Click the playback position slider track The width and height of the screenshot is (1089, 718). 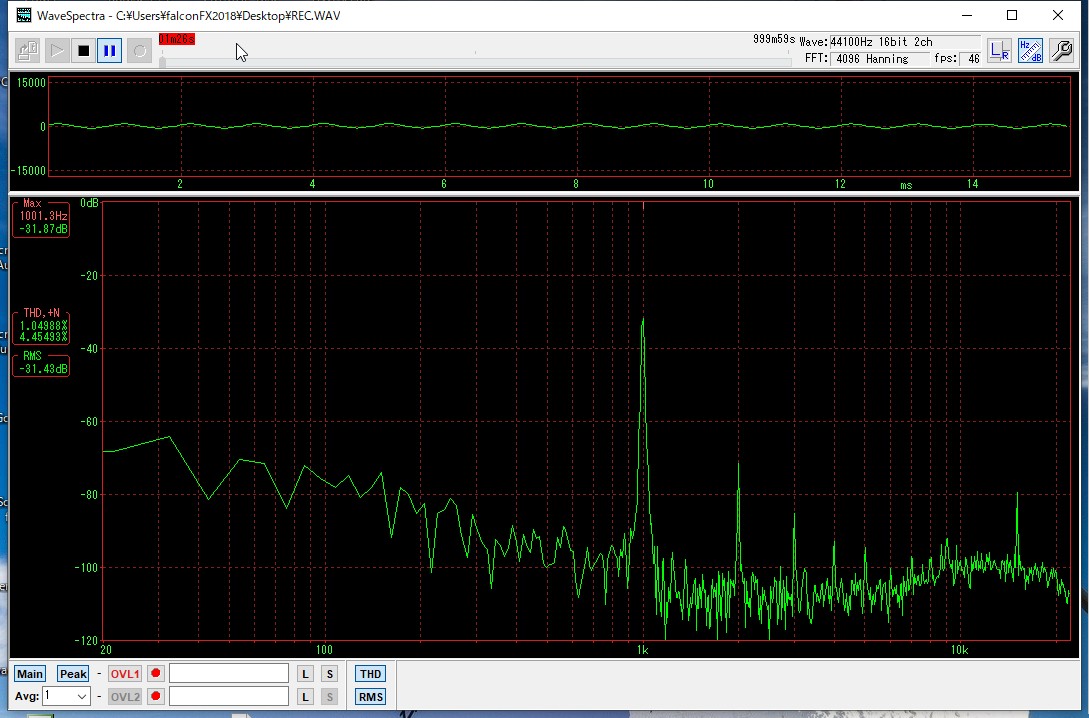tap(476, 62)
